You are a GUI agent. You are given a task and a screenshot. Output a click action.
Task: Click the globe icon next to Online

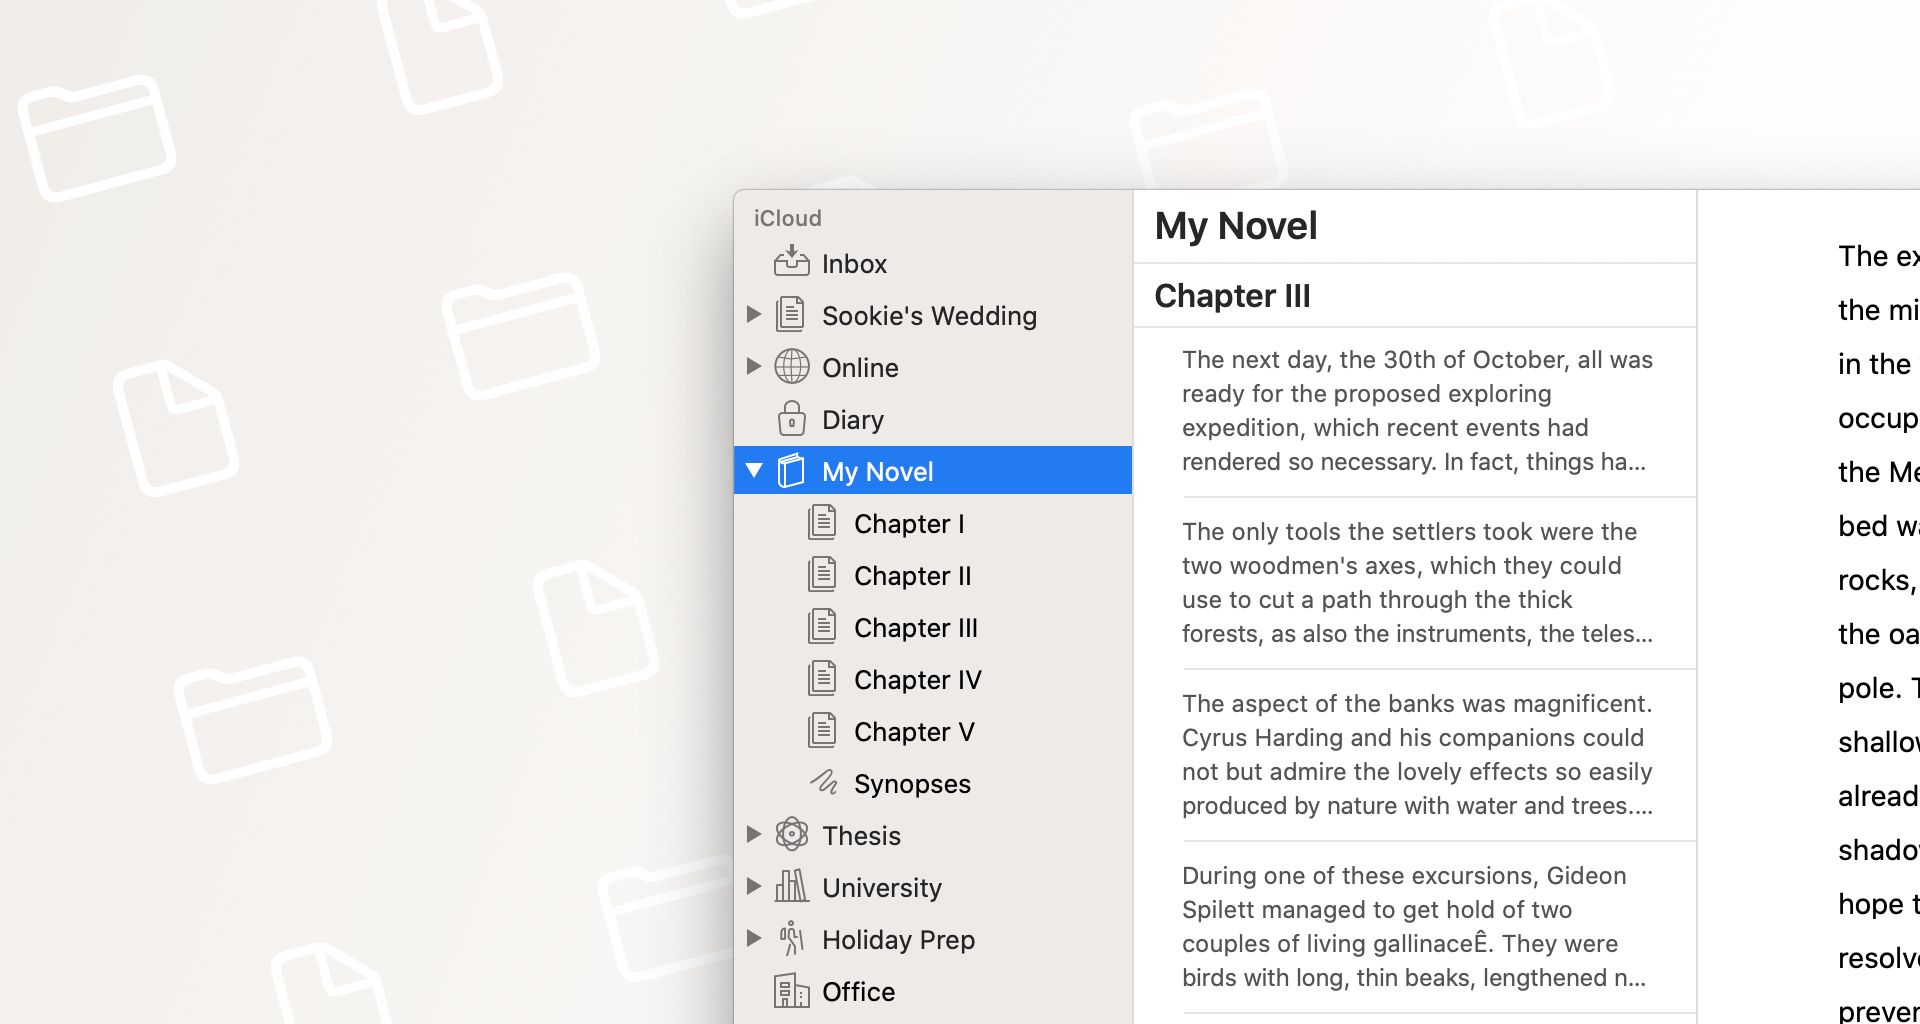click(791, 366)
